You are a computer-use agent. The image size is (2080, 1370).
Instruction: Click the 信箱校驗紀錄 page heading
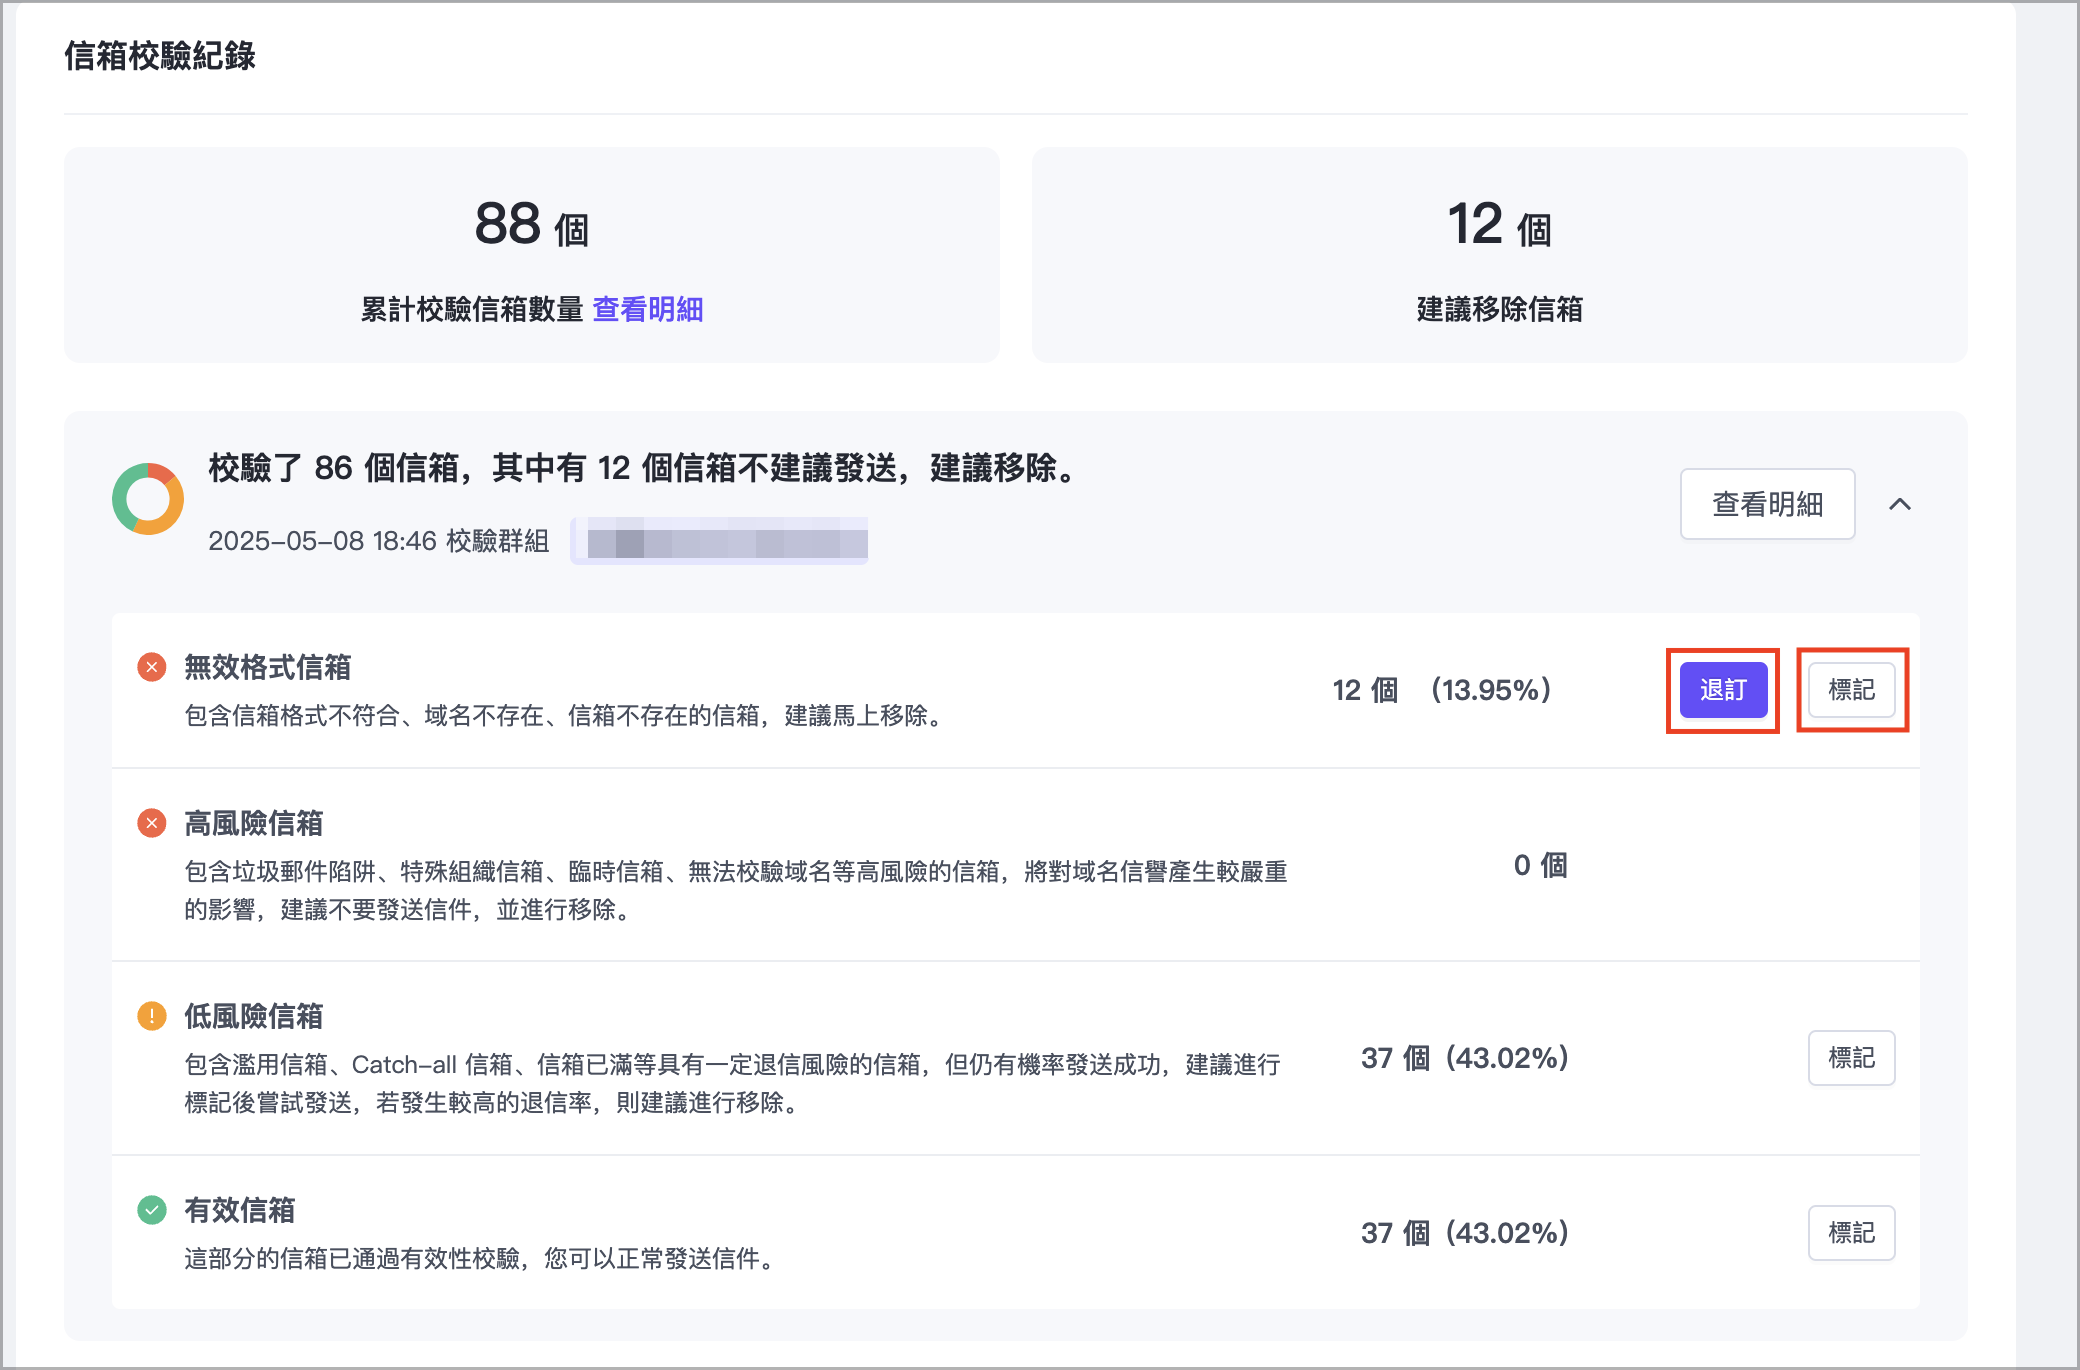(x=160, y=56)
